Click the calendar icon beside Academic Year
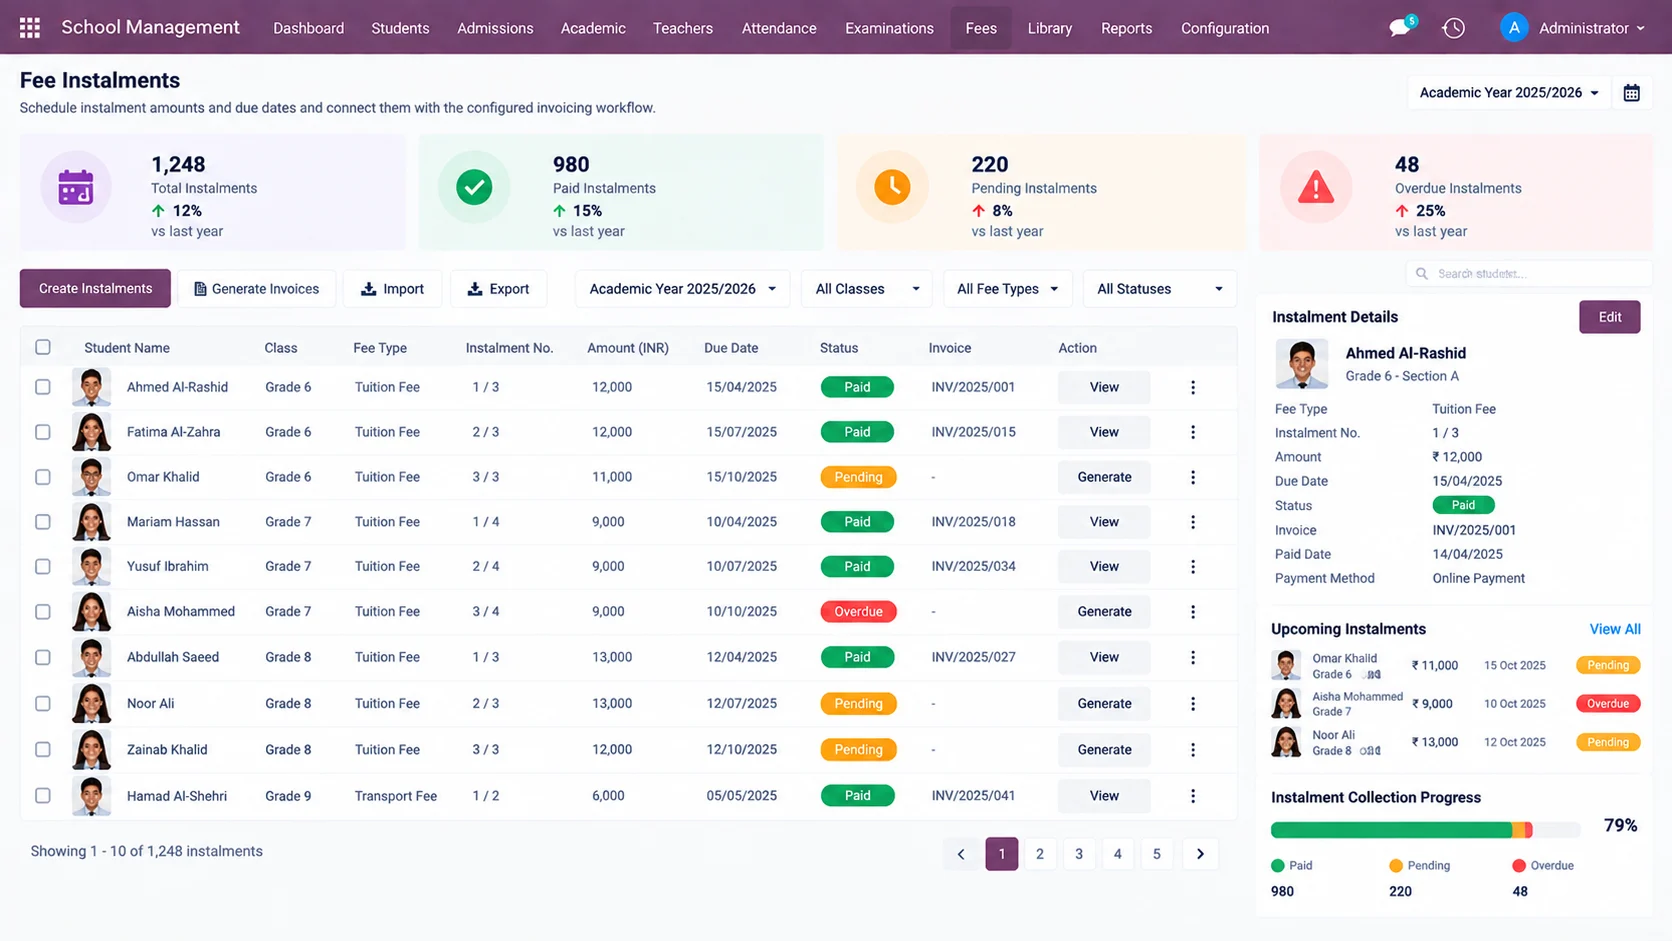The image size is (1672, 941). 1631,93
